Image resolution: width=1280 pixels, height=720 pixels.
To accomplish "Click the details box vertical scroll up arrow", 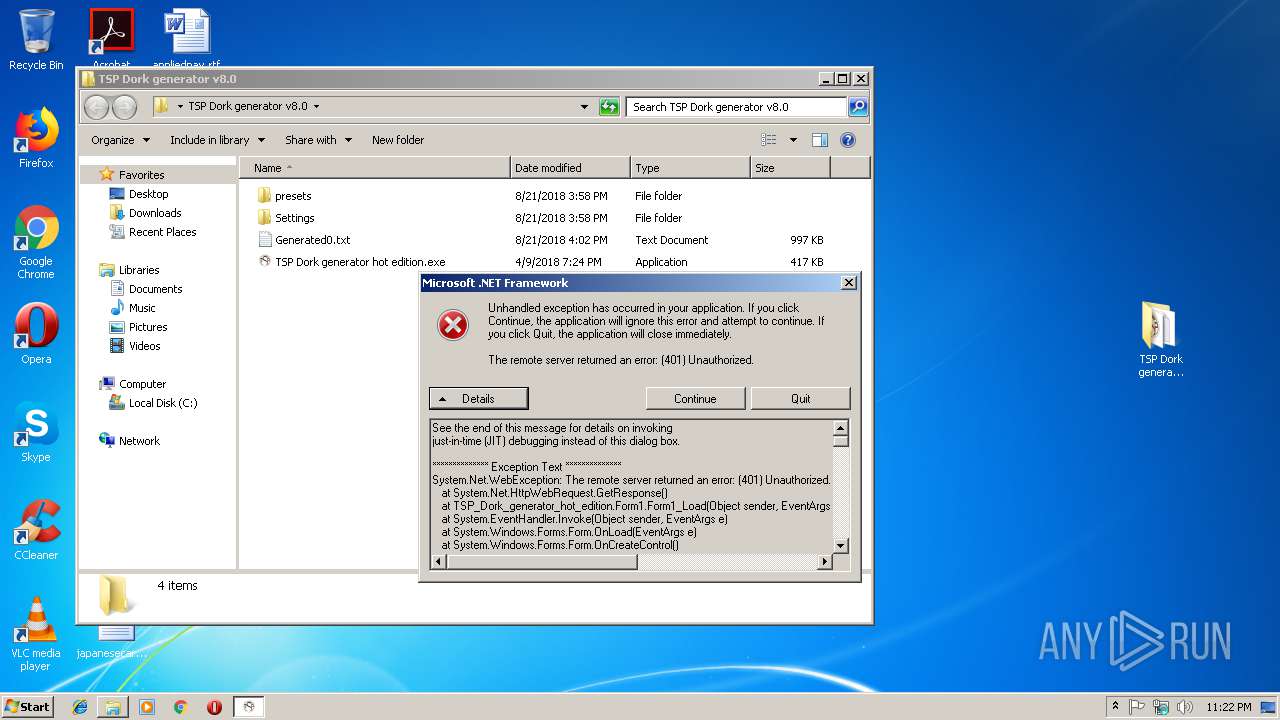I will pos(841,428).
